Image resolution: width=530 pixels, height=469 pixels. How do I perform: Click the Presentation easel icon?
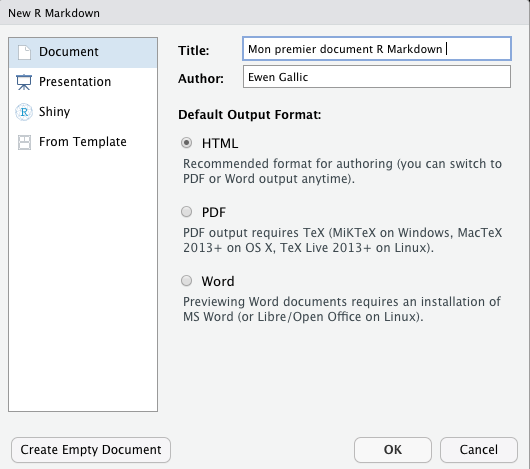(x=24, y=82)
